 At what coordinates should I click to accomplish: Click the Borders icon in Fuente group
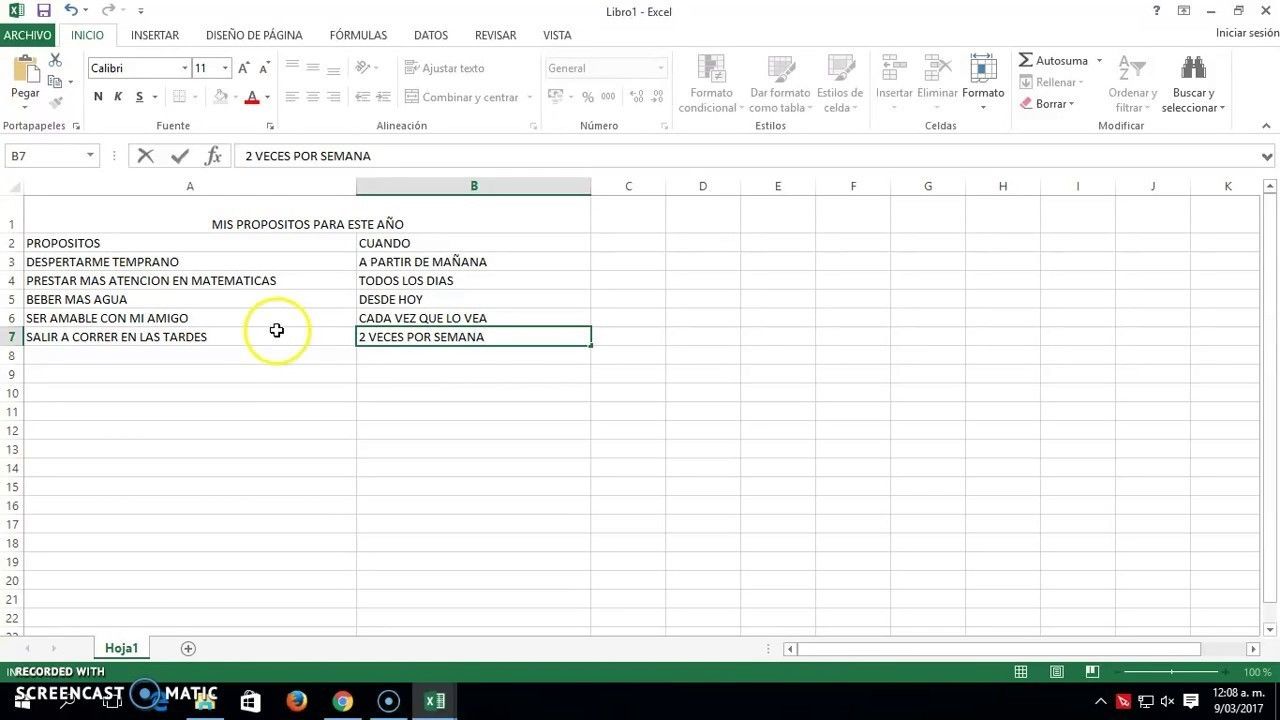tap(179, 97)
